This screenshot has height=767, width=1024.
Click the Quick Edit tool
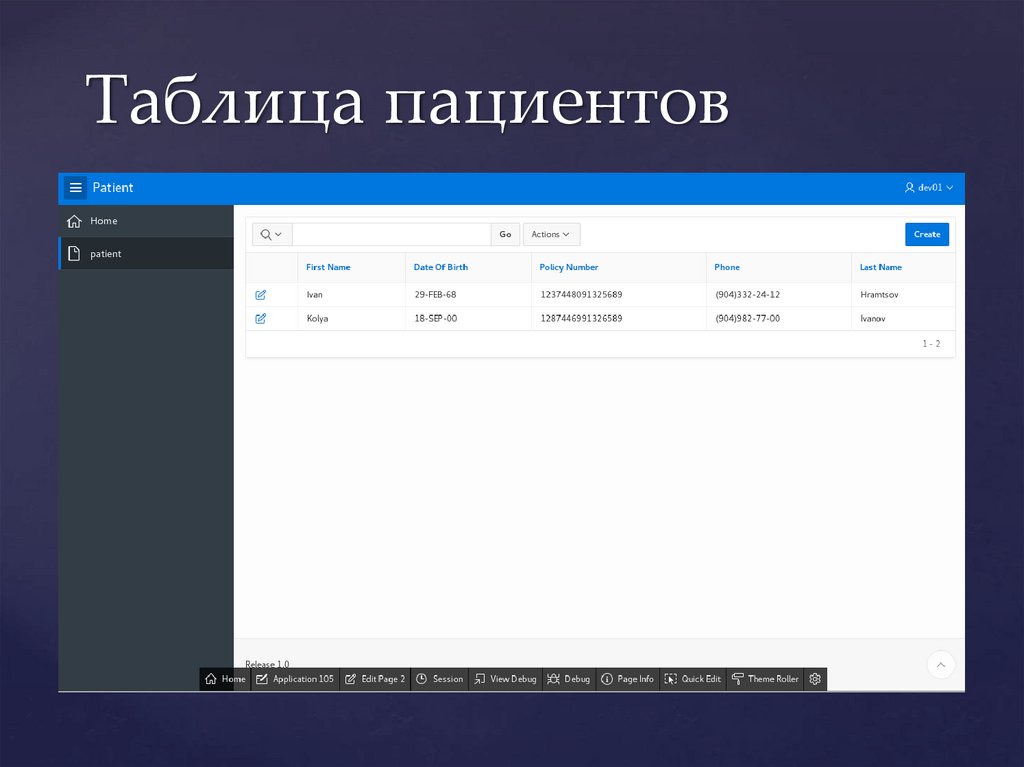(x=673, y=679)
